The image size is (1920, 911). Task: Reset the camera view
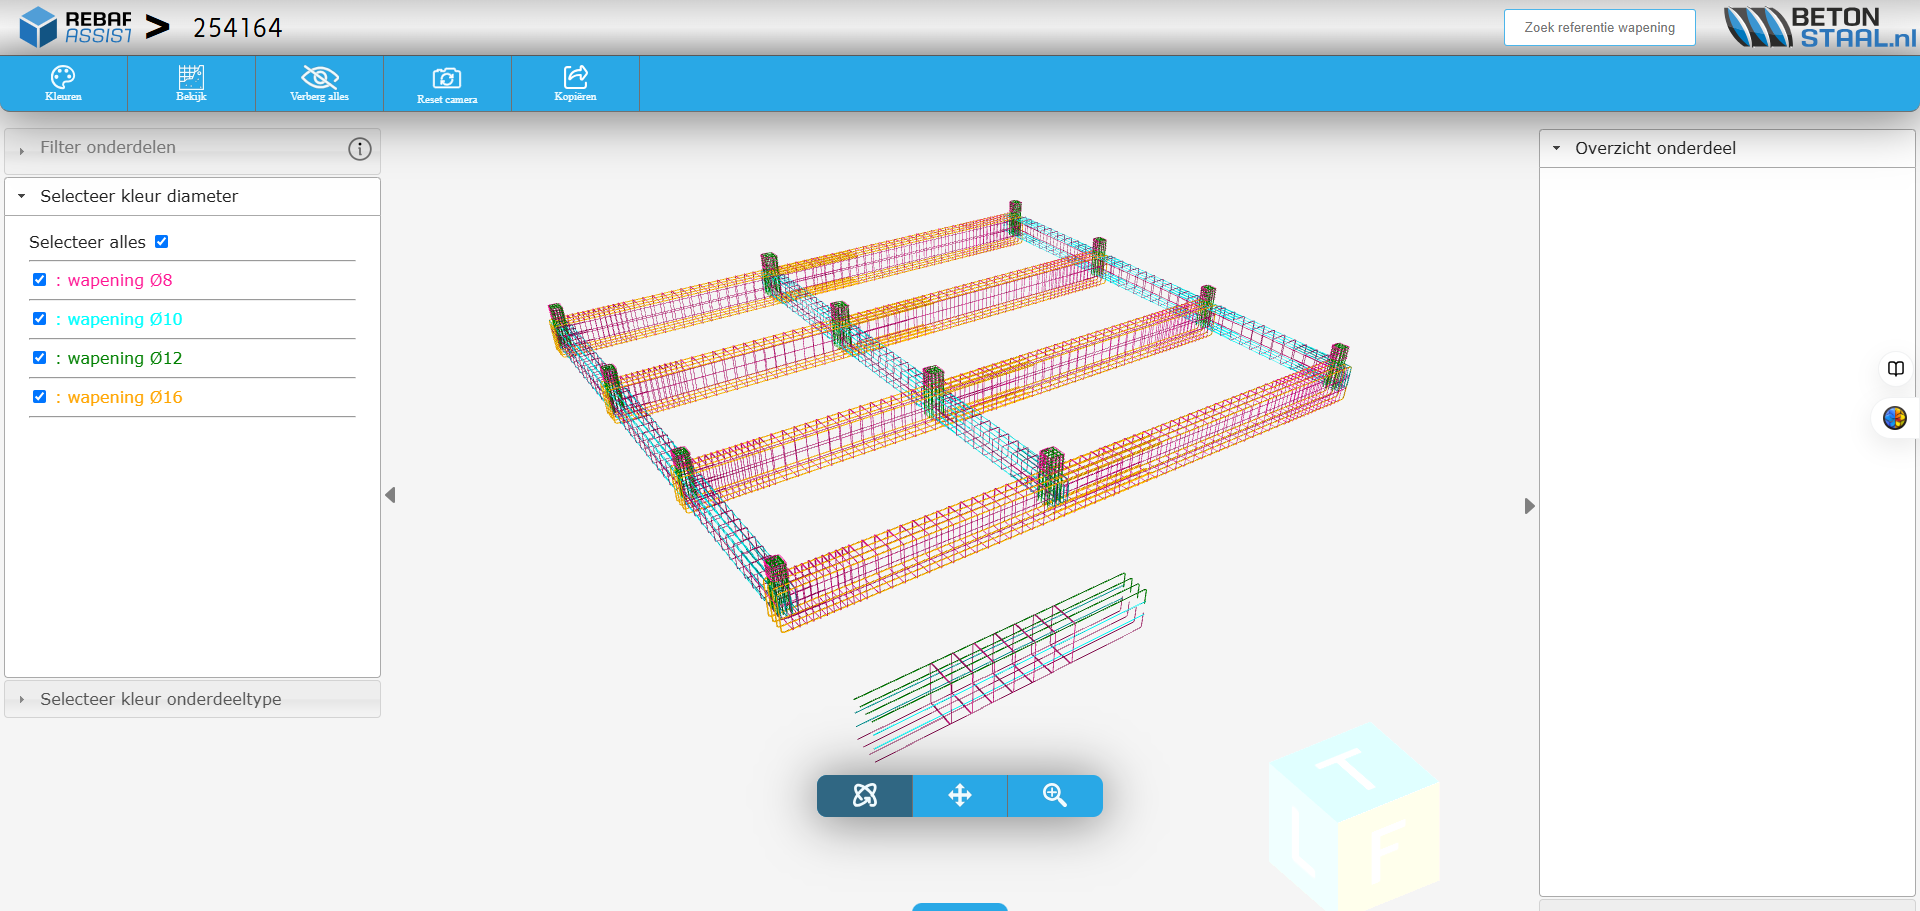[x=447, y=84]
